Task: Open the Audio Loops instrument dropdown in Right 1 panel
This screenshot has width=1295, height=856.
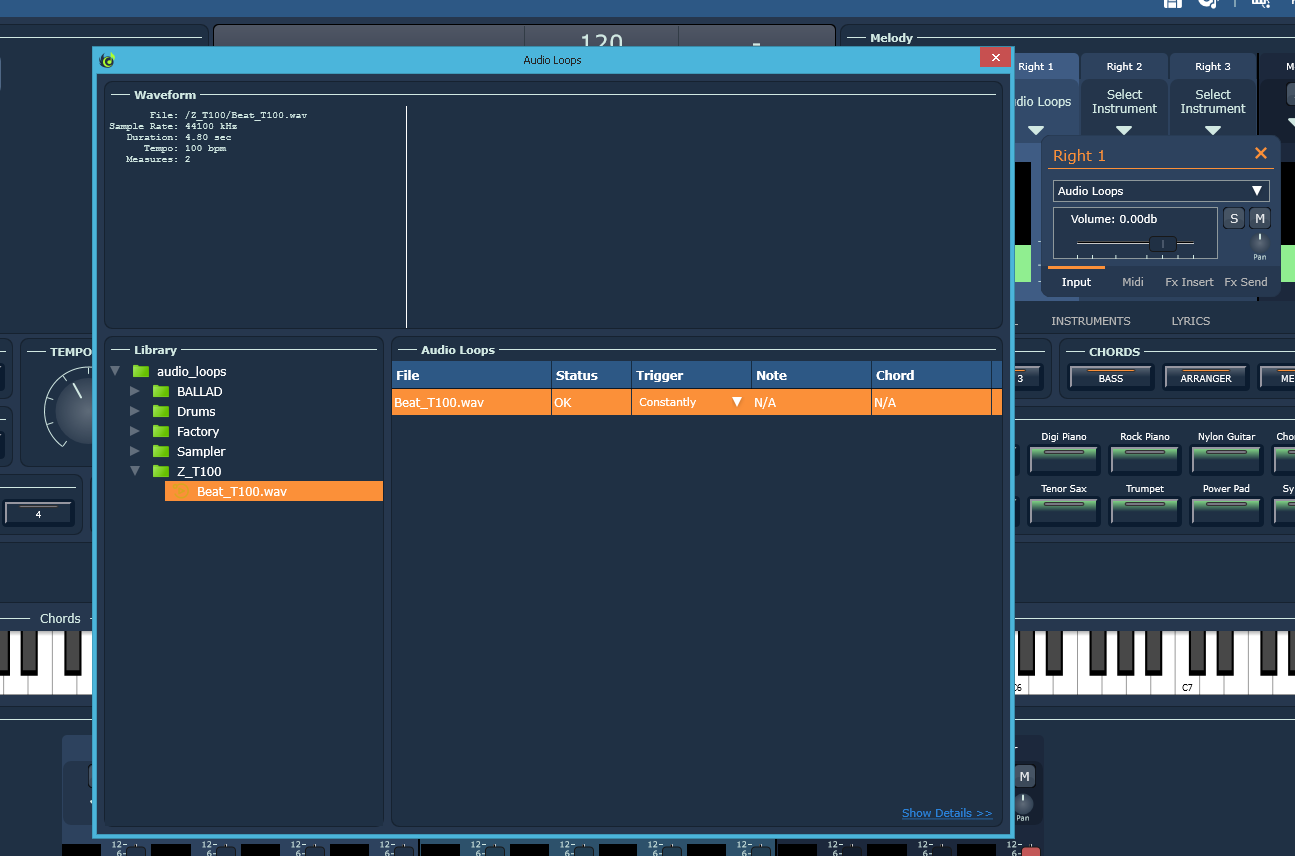Action: [x=1161, y=191]
